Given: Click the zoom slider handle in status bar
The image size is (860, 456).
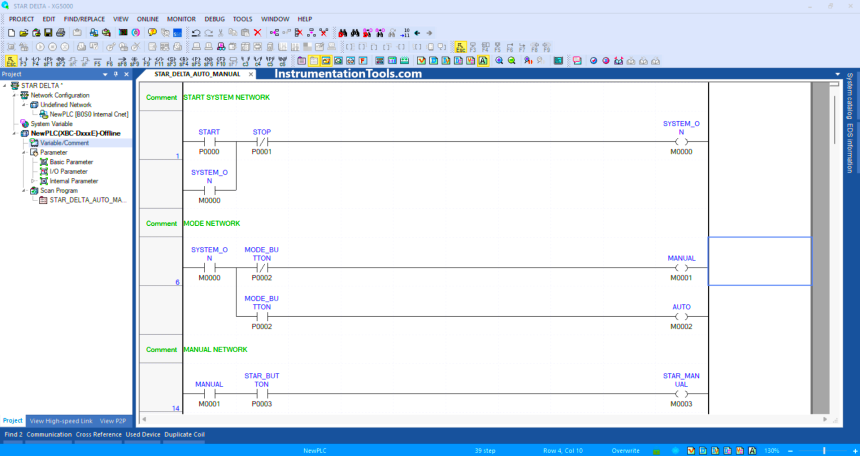Looking at the screenshot, I should (824, 451).
